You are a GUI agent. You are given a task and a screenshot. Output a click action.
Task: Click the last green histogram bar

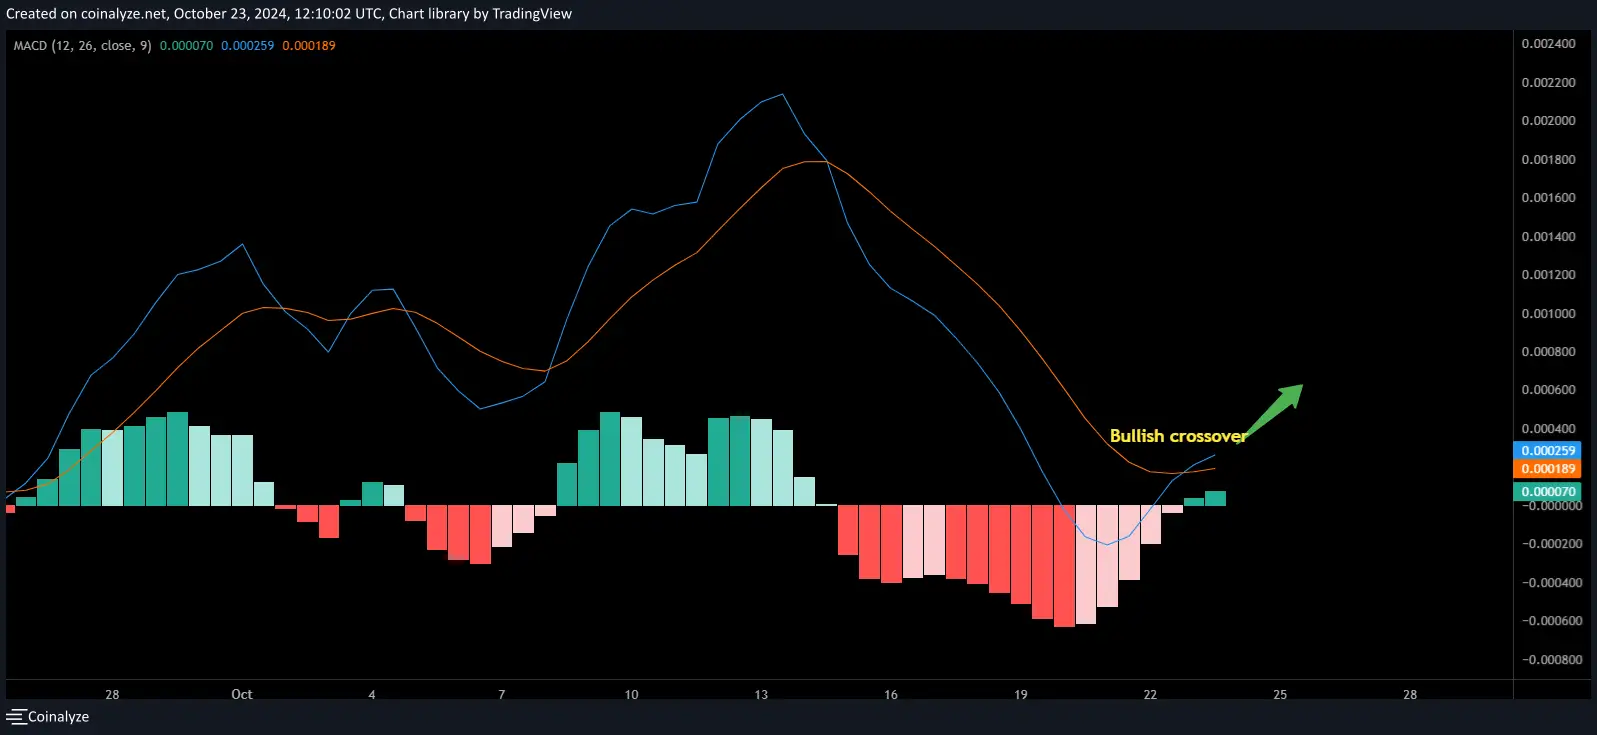[x=1215, y=498]
